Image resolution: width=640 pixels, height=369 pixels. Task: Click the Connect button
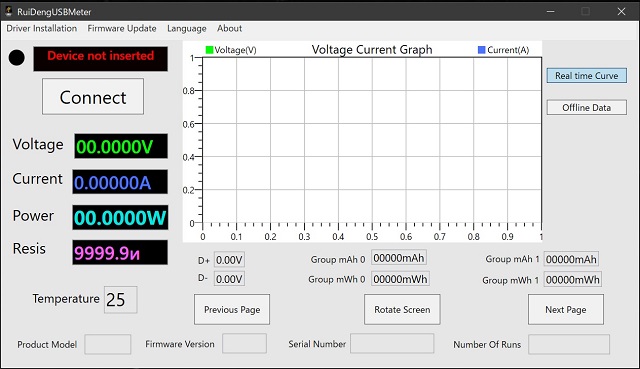pos(93,97)
